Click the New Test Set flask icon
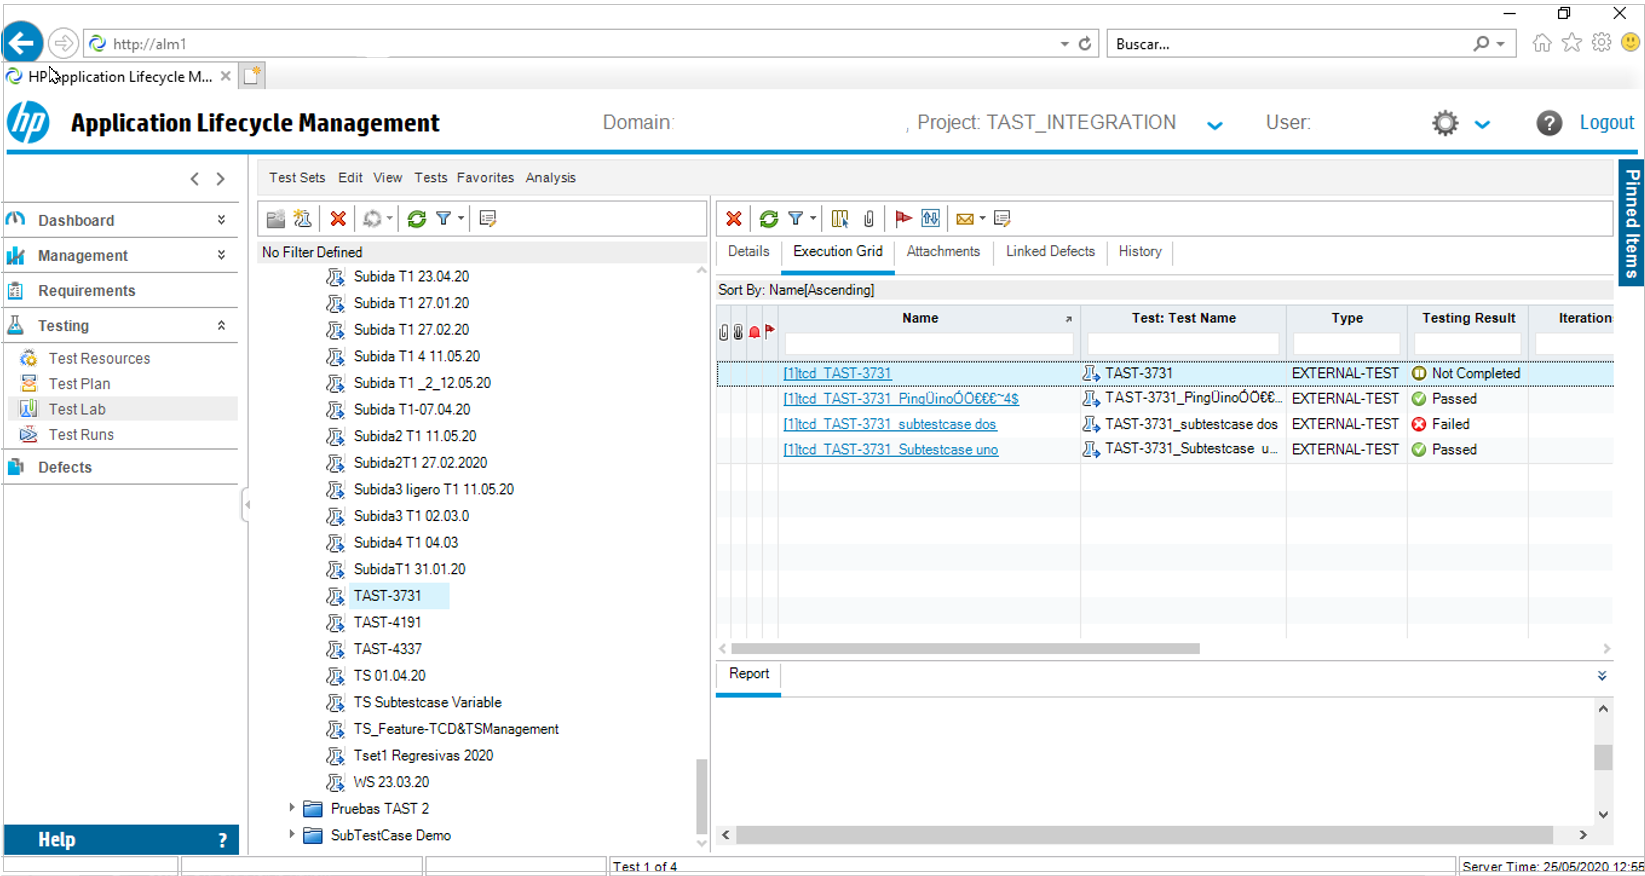 (x=303, y=219)
